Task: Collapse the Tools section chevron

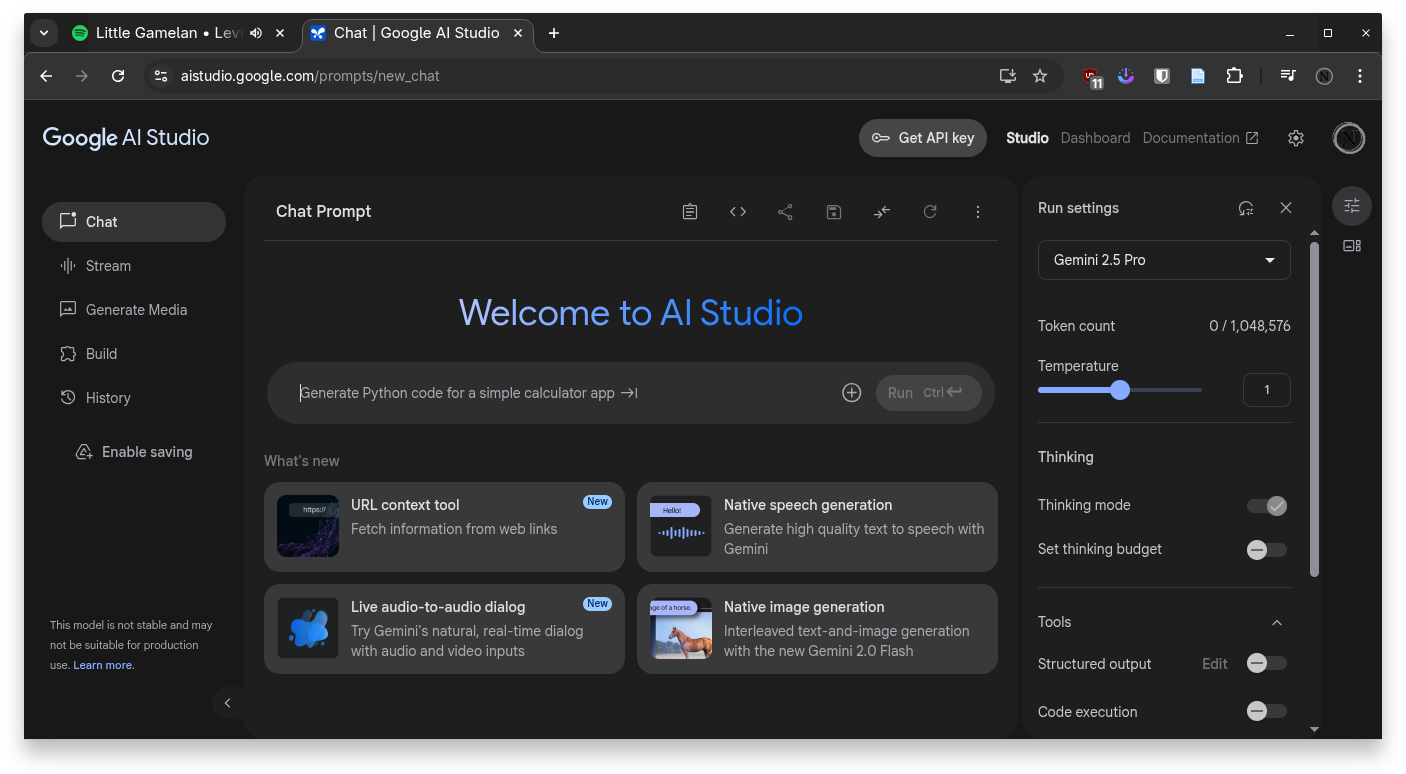Action: pos(1277,622)
